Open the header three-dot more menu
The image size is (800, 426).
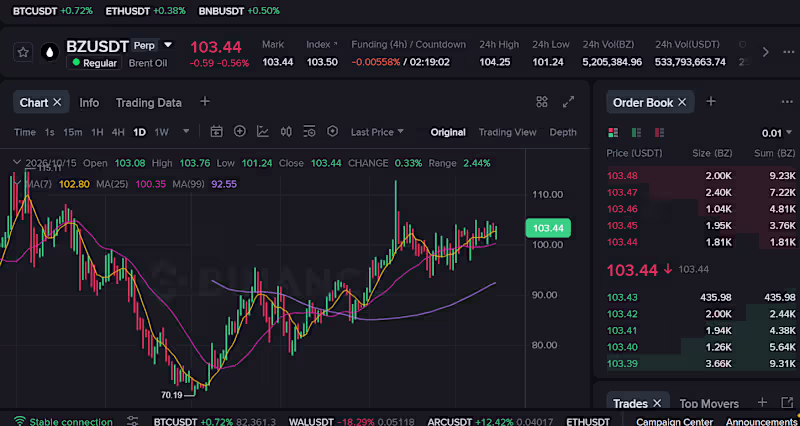tap(789, 52)
